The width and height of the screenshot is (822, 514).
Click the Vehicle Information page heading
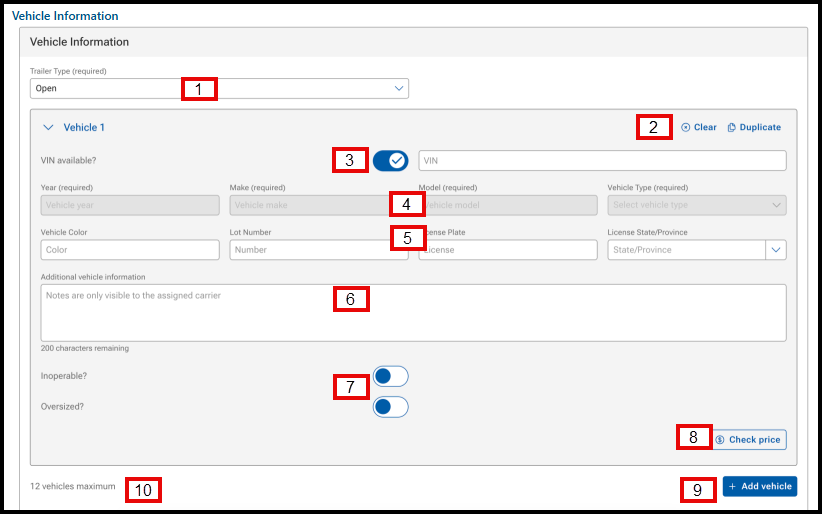pyautogui.click(x=65, y=16)
